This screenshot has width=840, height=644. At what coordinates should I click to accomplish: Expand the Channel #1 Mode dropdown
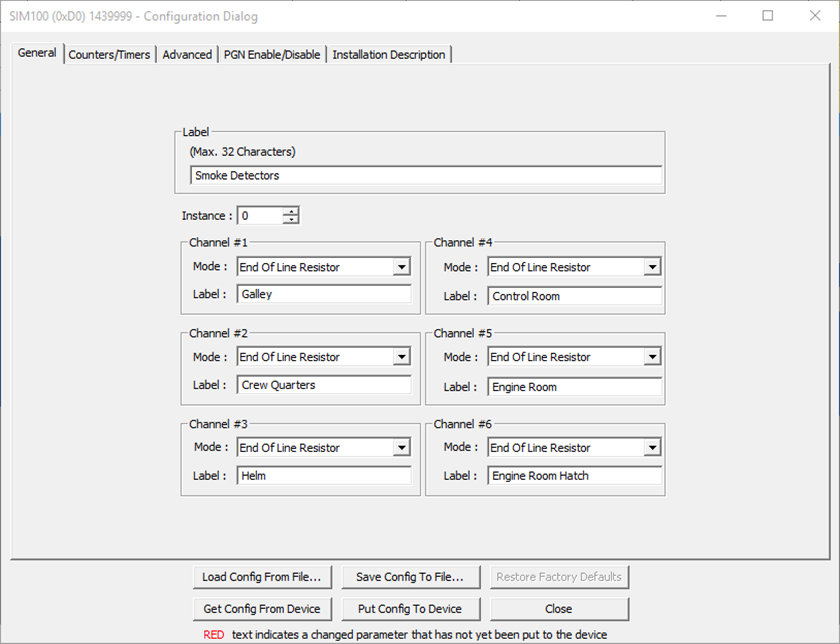point(401,267)
